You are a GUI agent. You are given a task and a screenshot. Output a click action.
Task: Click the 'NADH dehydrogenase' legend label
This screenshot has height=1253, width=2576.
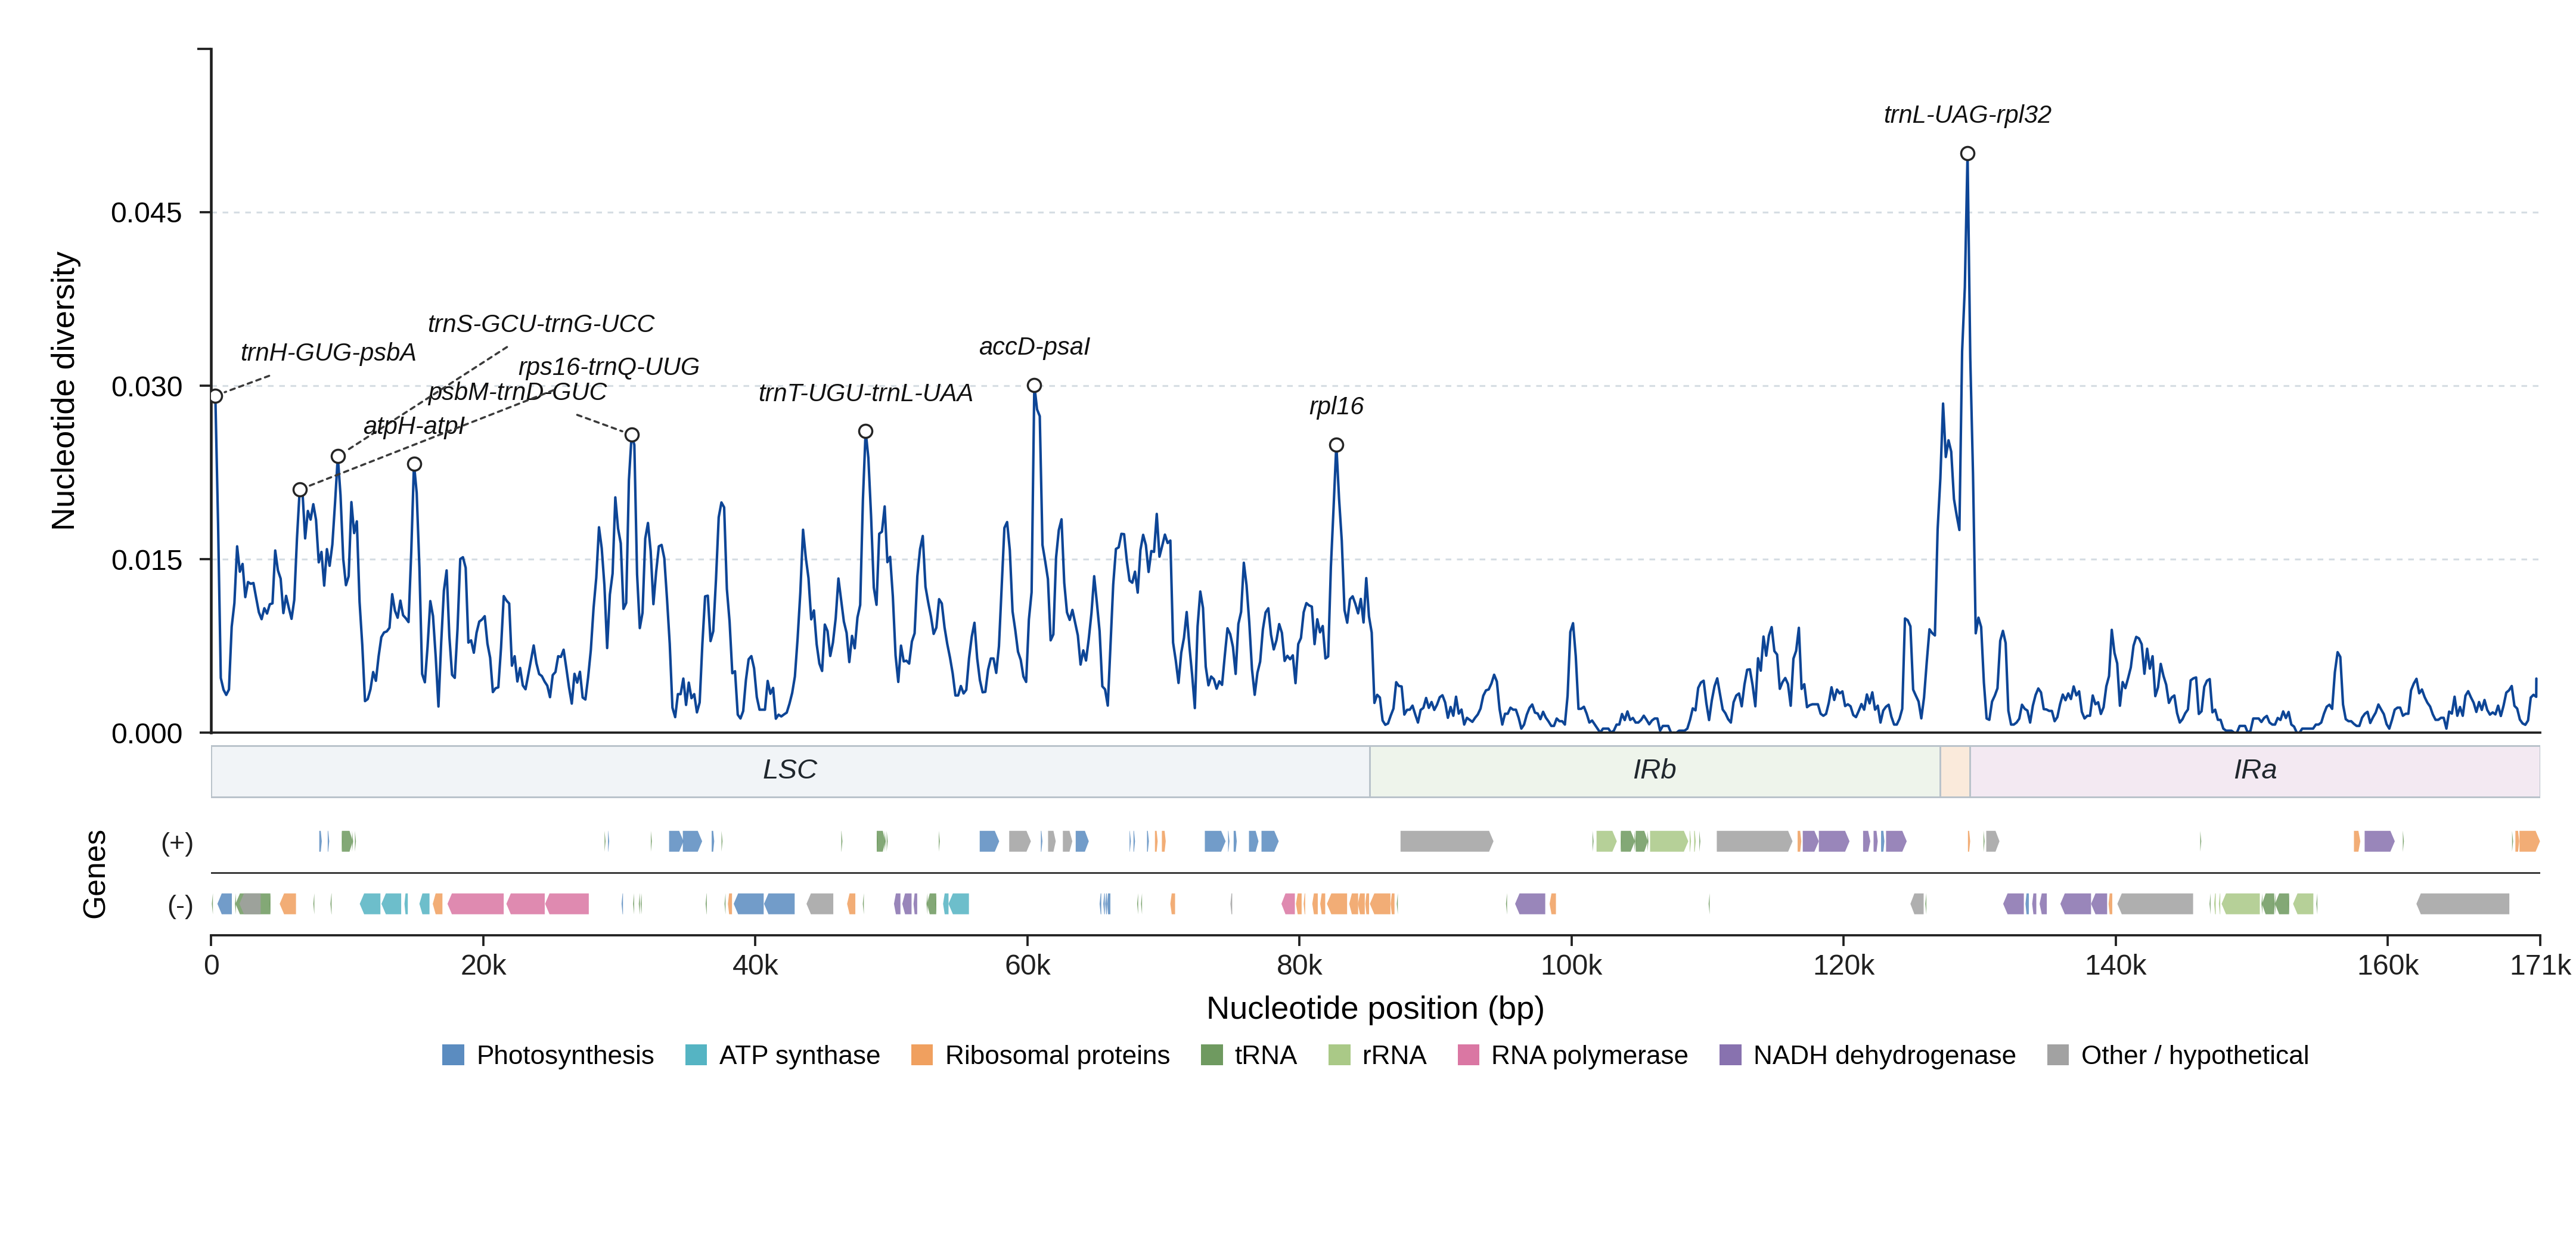pos(1884,1055)
